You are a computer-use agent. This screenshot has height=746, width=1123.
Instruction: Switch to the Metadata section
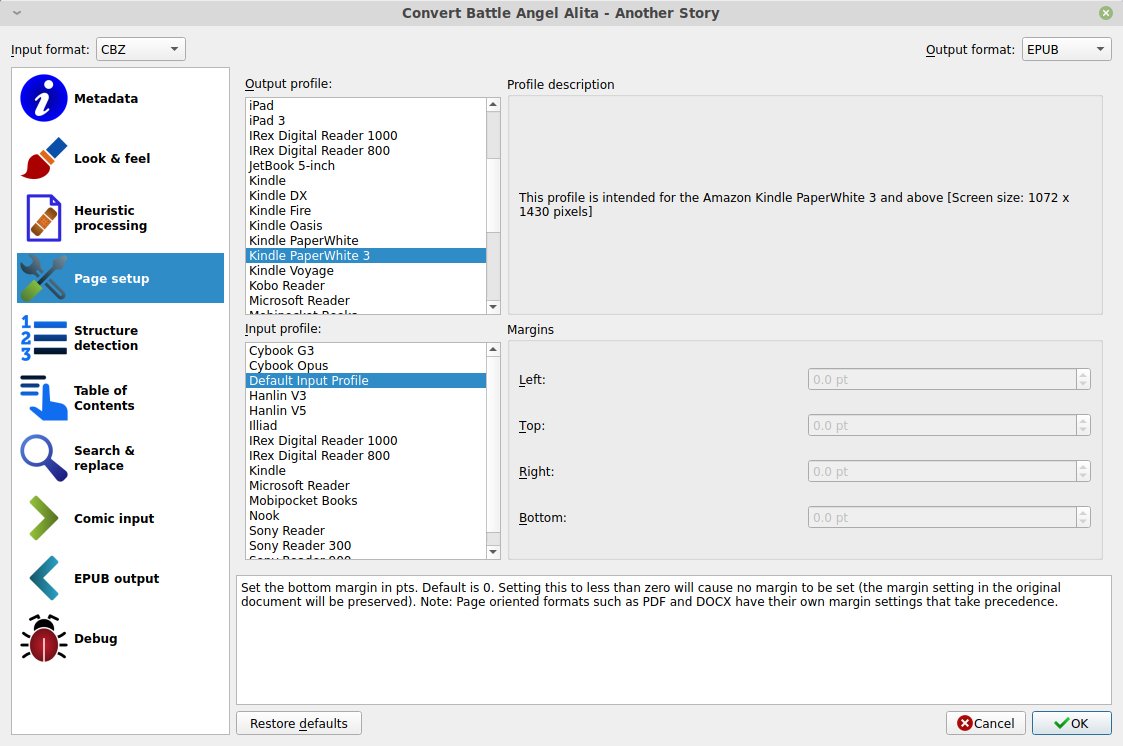120,98
